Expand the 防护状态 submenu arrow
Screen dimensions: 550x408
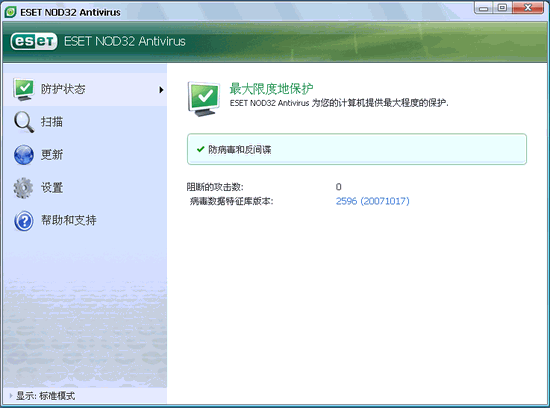click(x=161, y=90)
